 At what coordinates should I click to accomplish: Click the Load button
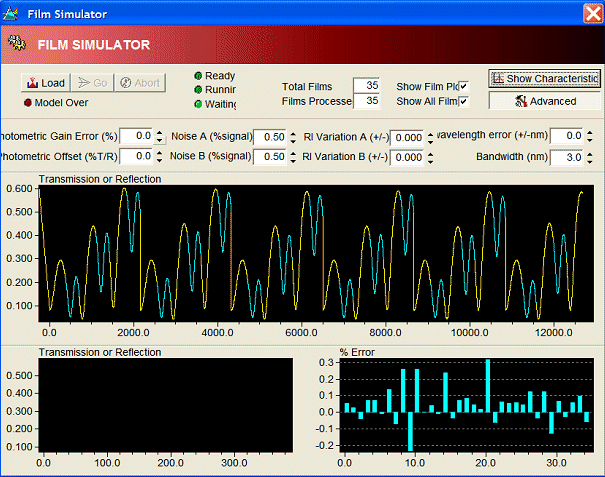[46, 83]
